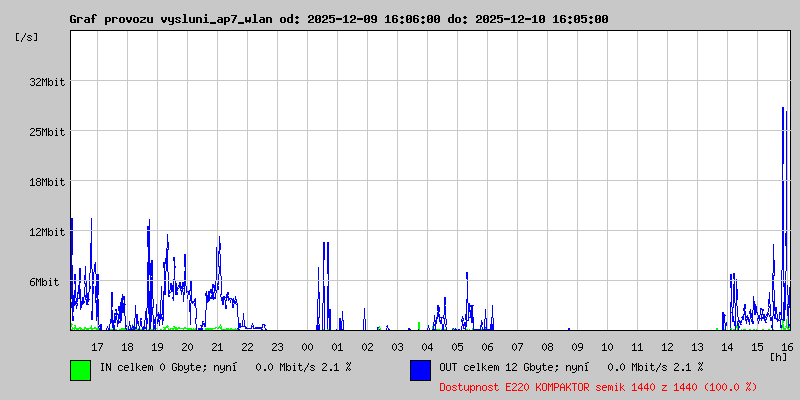
Task: Click the hour 21 x-axis label
Action: [217, 347]
